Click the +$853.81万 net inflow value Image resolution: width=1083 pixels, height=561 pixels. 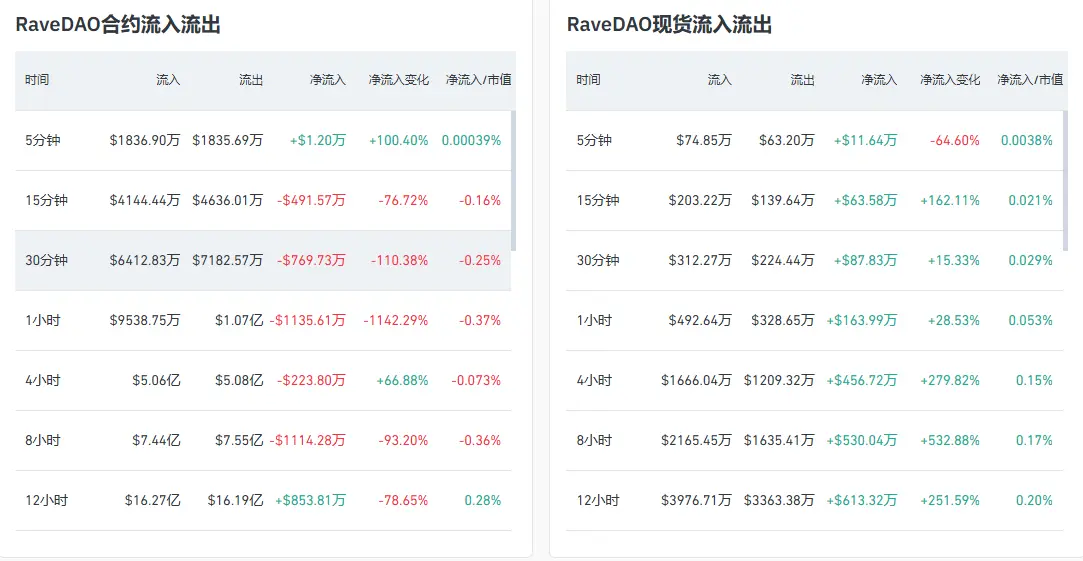pyautogui.click(x=311, y=500)
